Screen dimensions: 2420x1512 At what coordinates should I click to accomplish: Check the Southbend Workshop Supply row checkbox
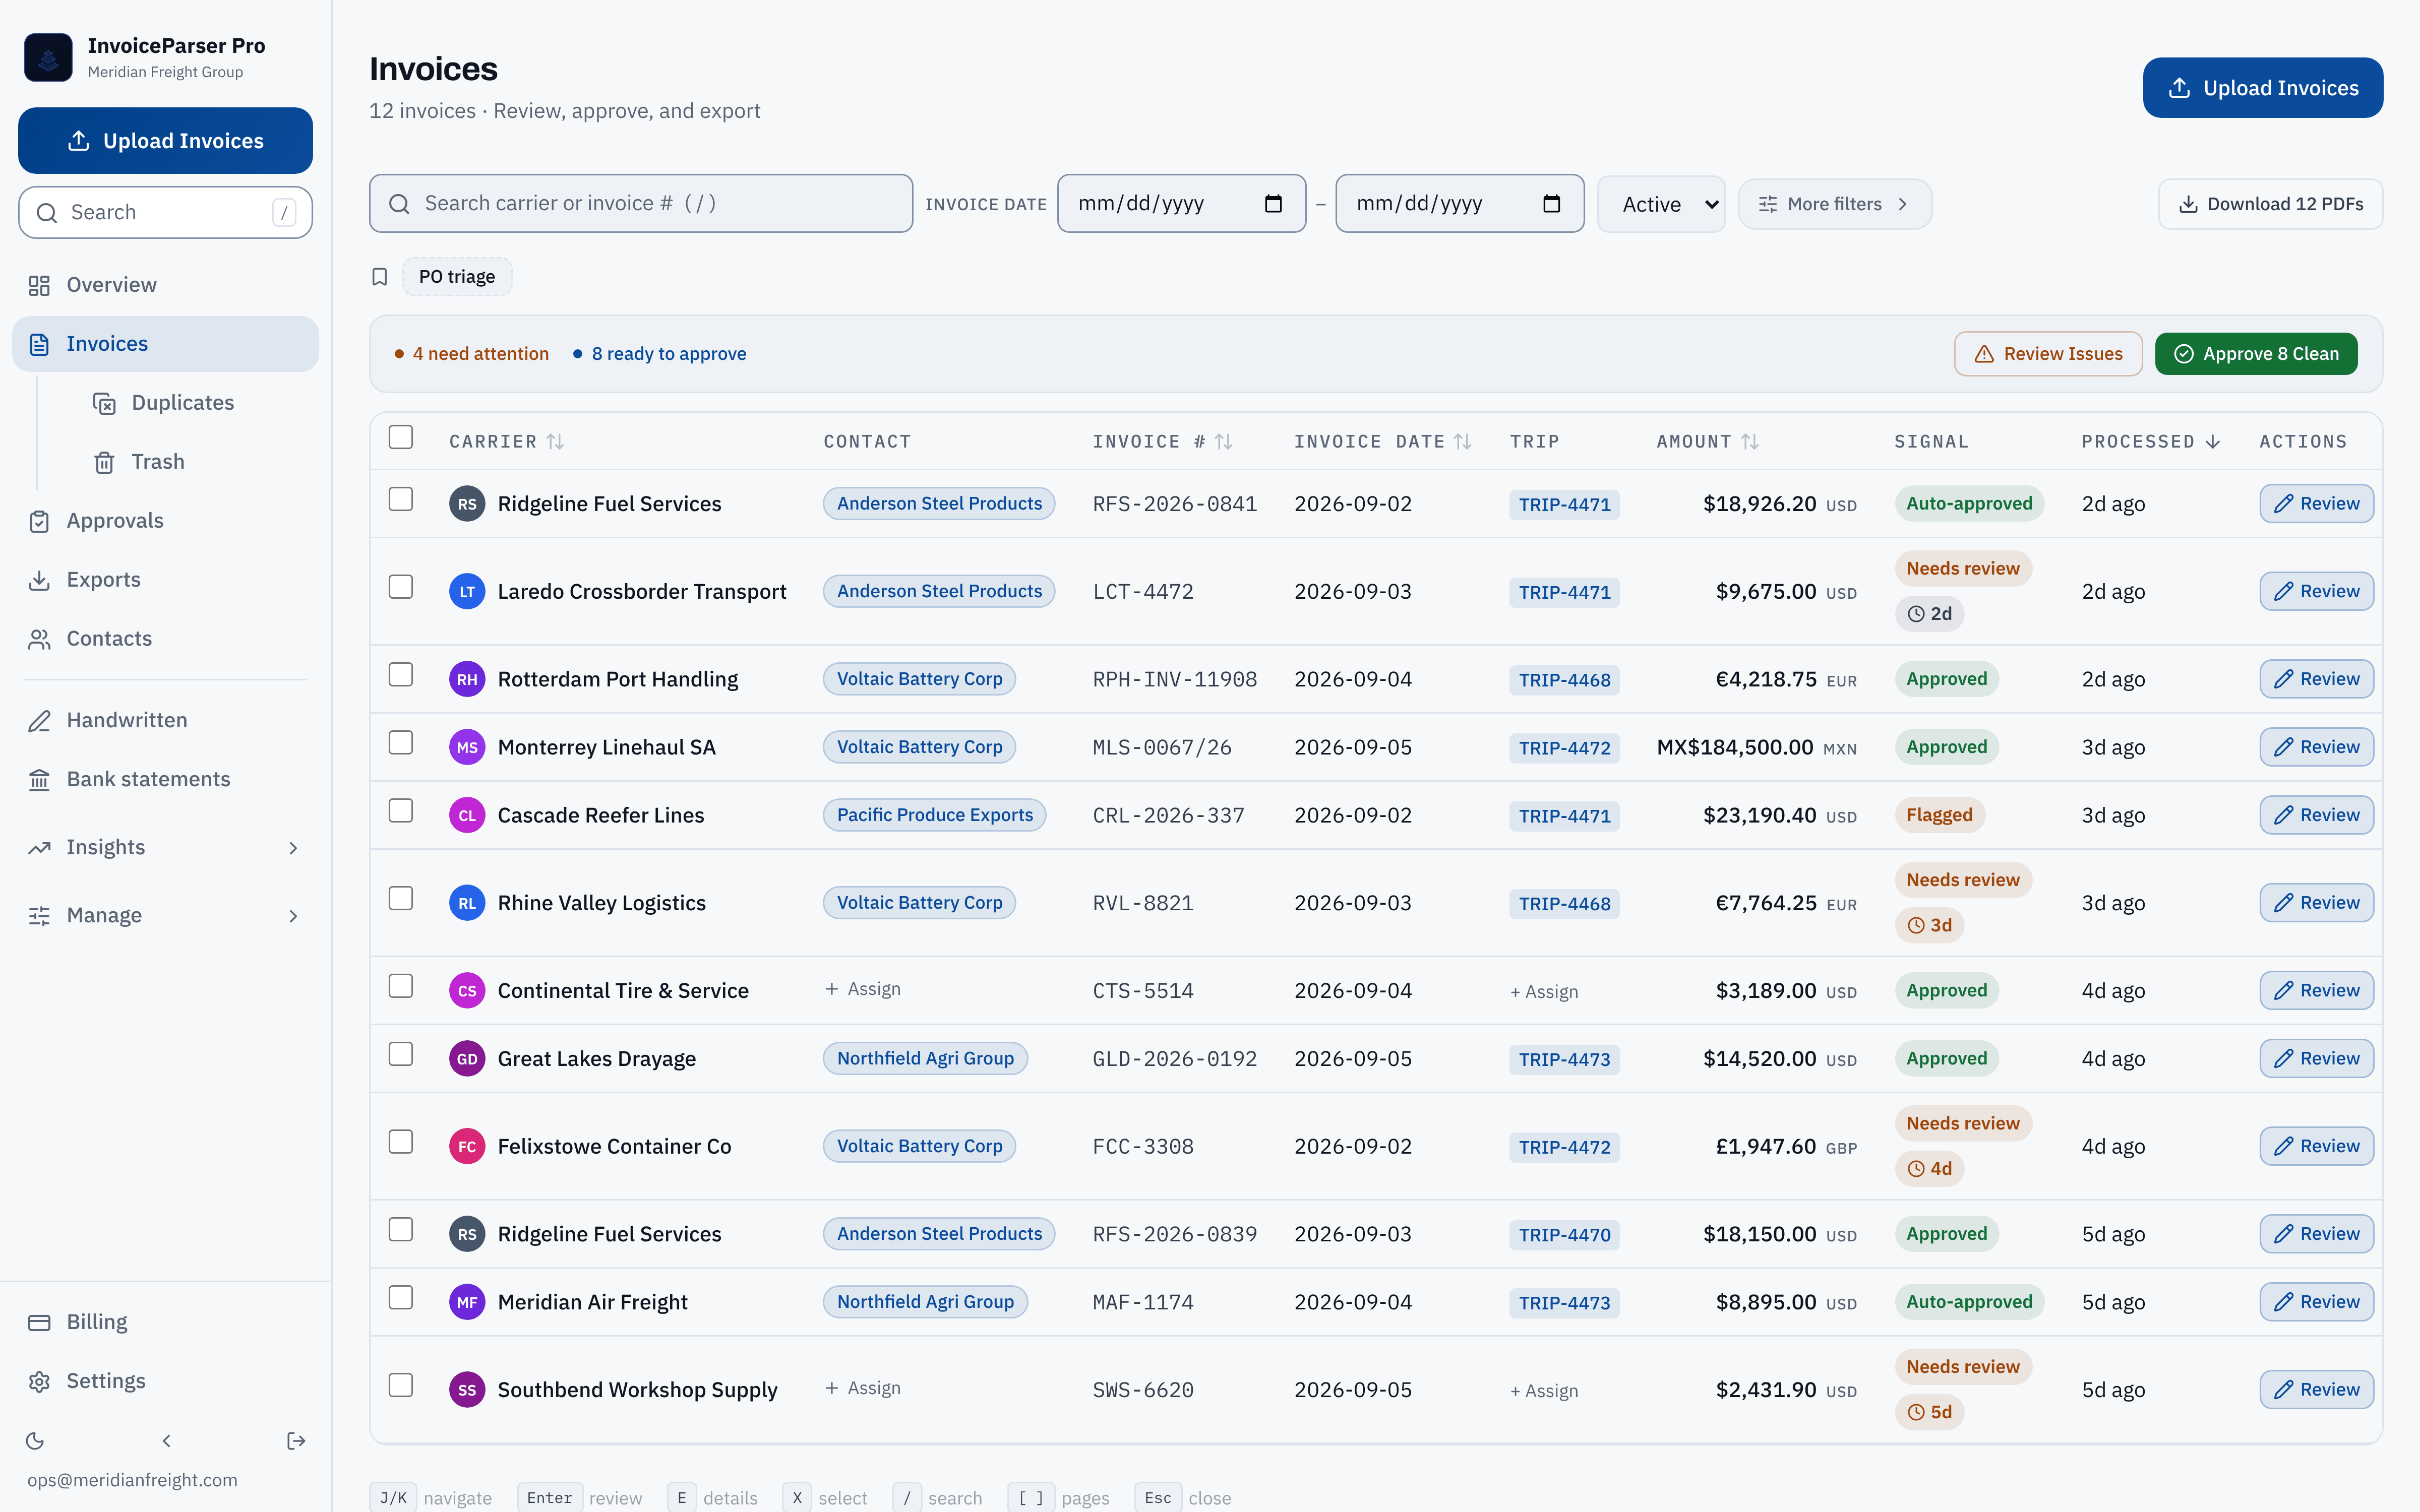401,1385
